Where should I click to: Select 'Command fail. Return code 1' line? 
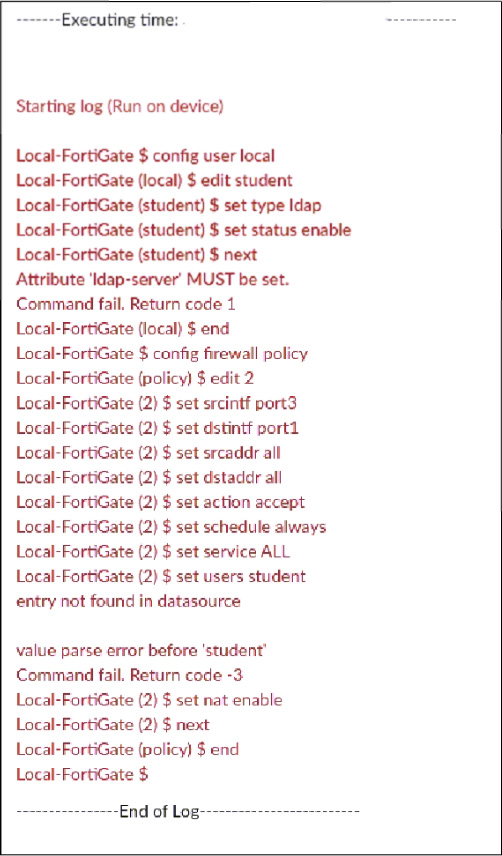coord(126,304)
